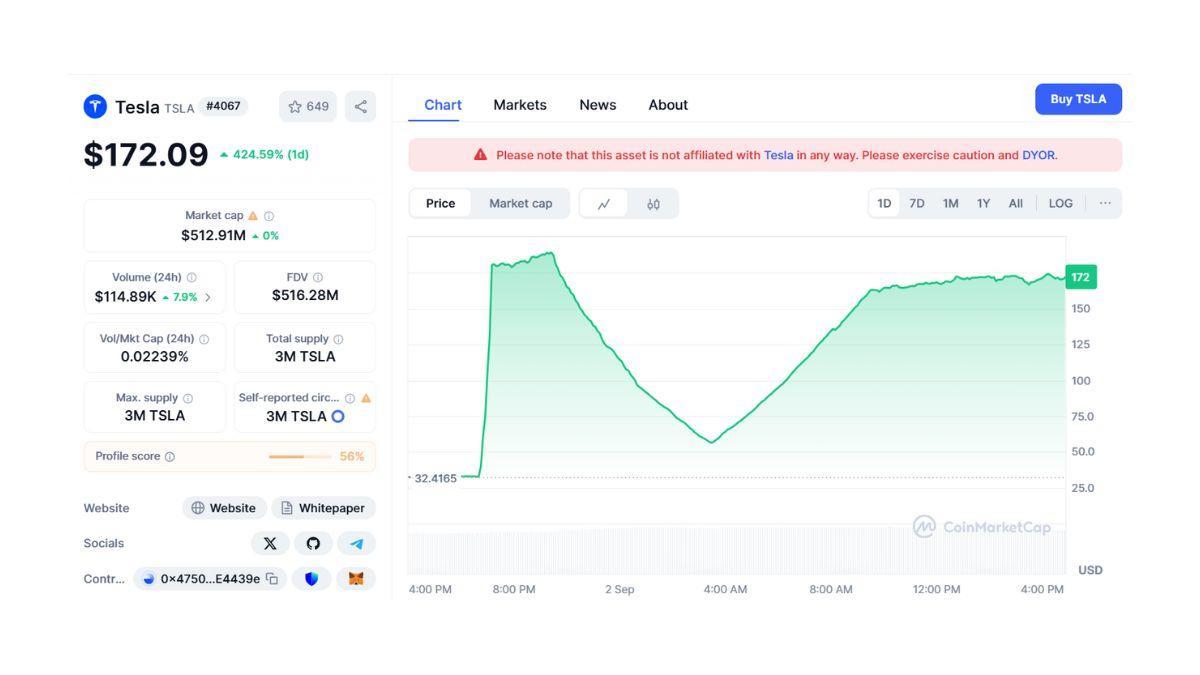Open the chart options ellipsis menu

pos(1105,203)
